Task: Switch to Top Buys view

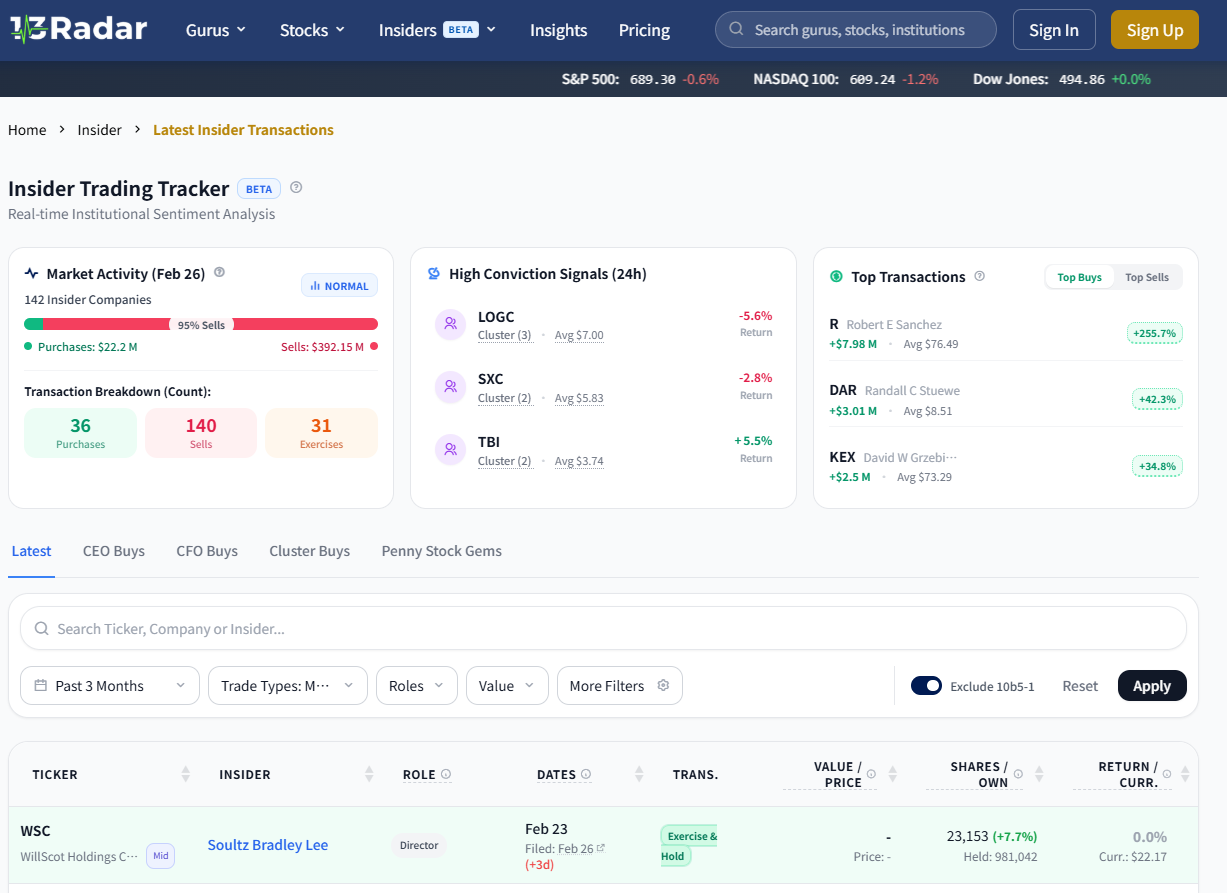Action: click(1079, 277)
